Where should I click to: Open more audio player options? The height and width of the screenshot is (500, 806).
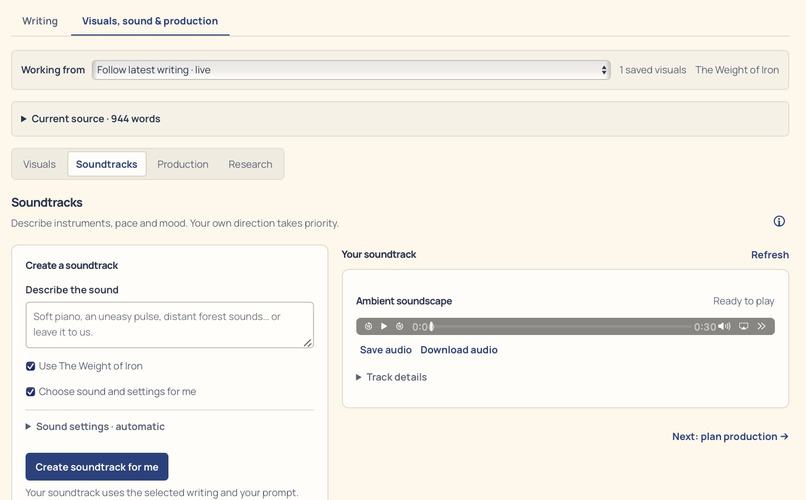761,326
